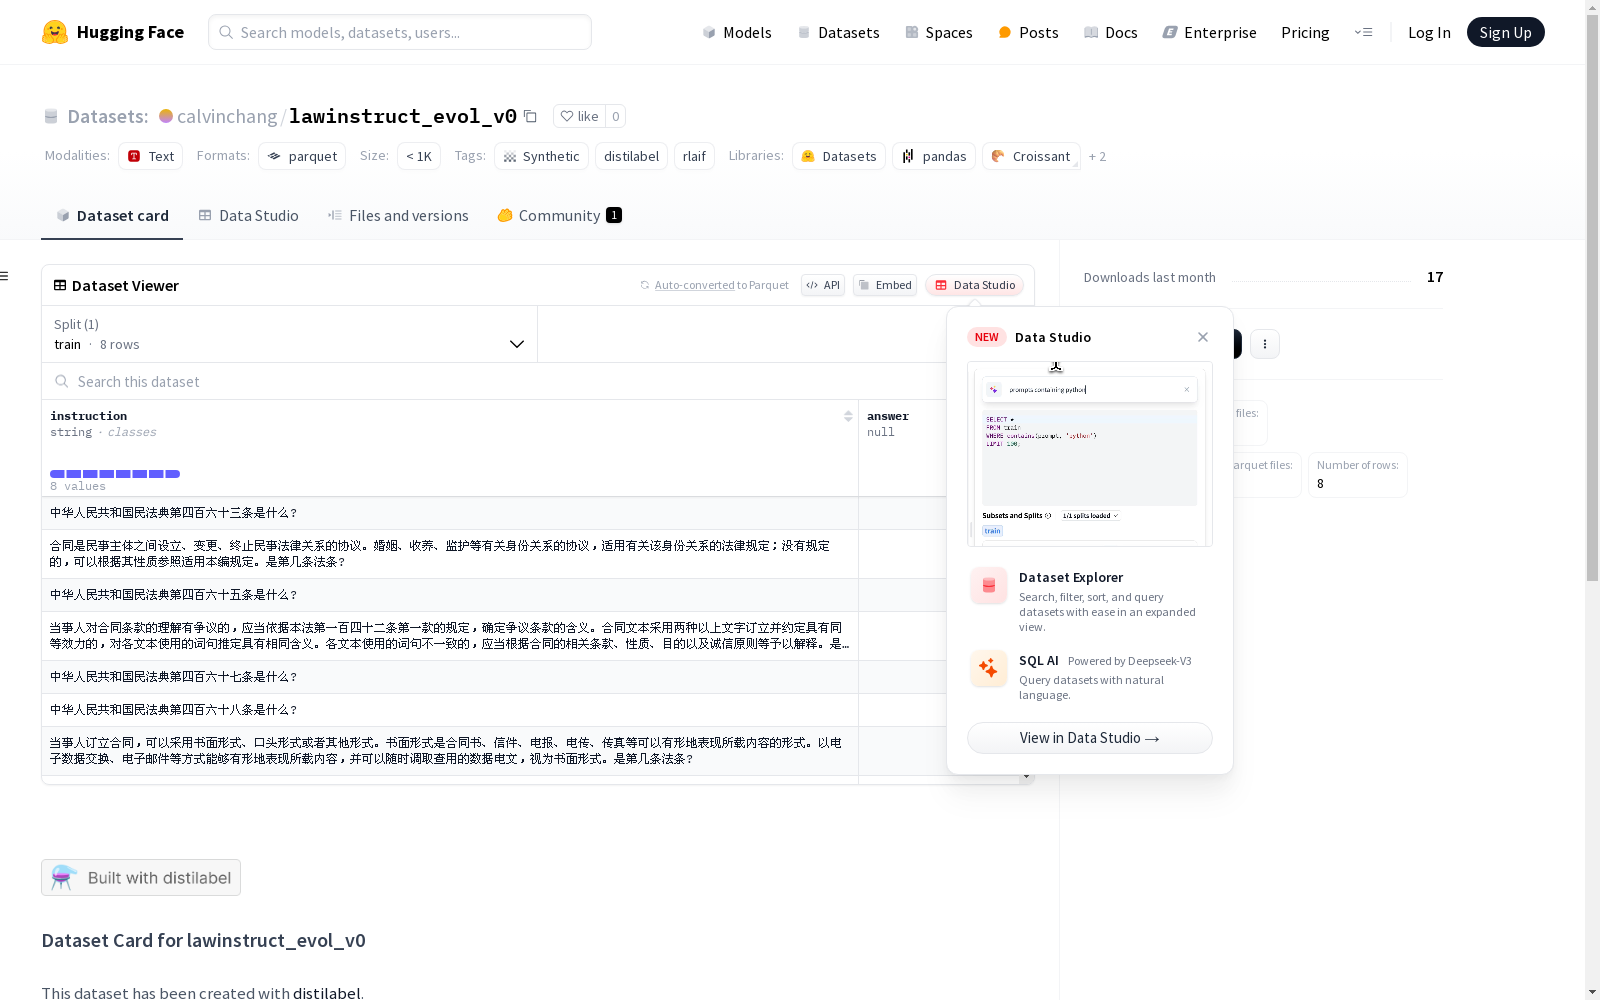Copy dataset name to clipboard icon
Viewport: 1600px width, 1000px height.
click(x=530, y=116)
